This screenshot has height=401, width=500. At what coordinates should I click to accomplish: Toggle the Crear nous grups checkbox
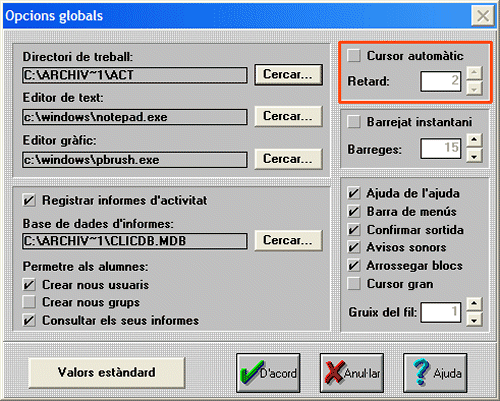click(29, 302)
